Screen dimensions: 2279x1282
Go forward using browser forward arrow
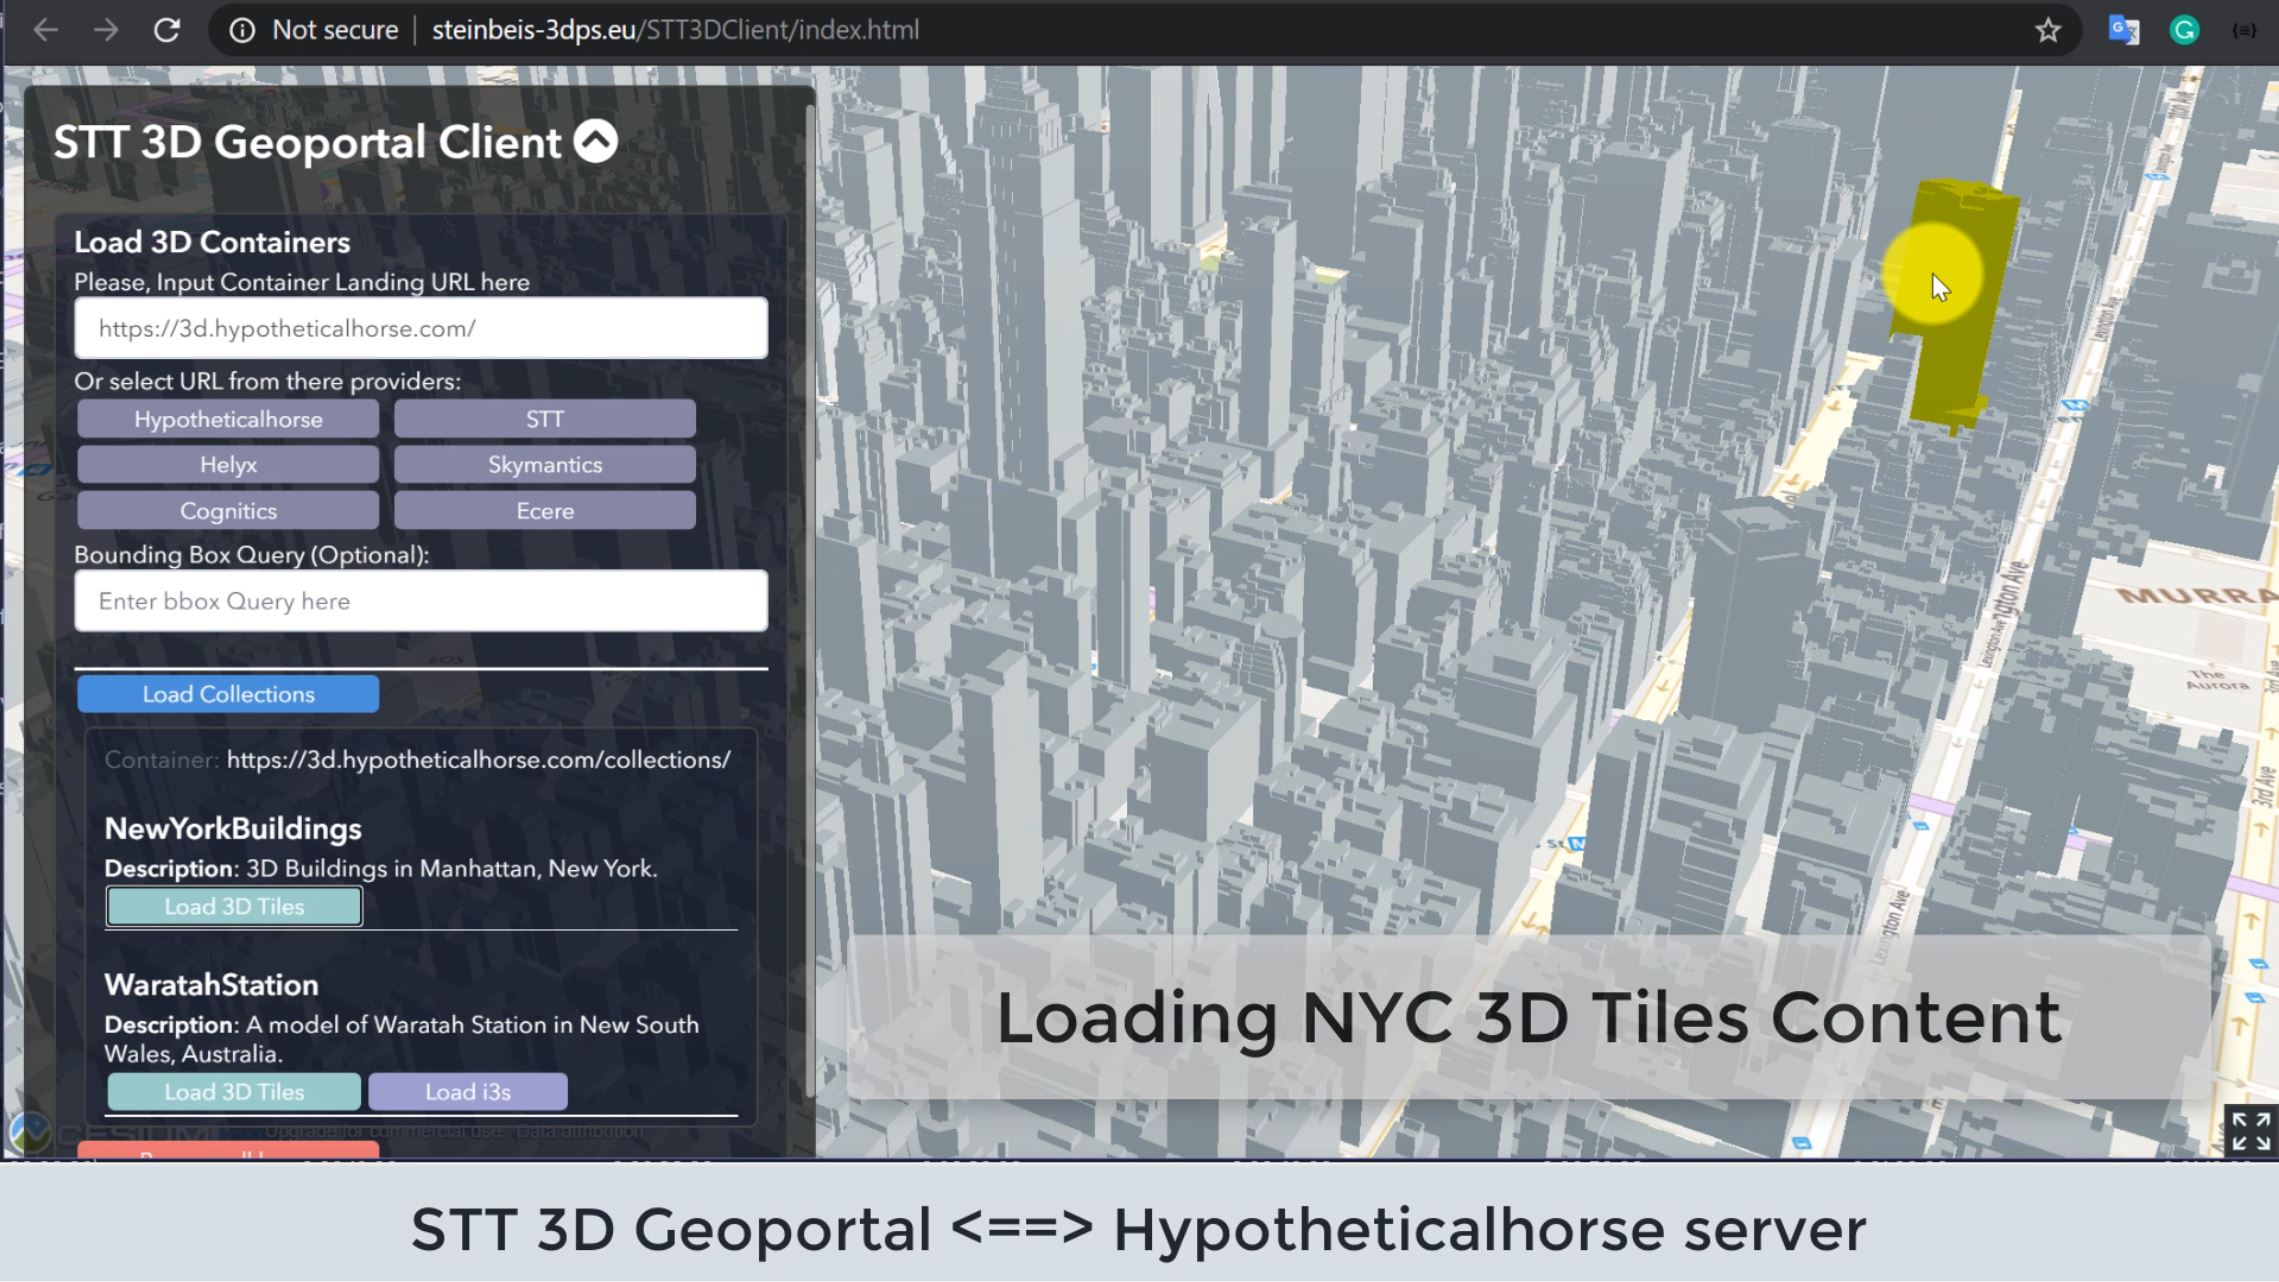[x=106, y=30]
